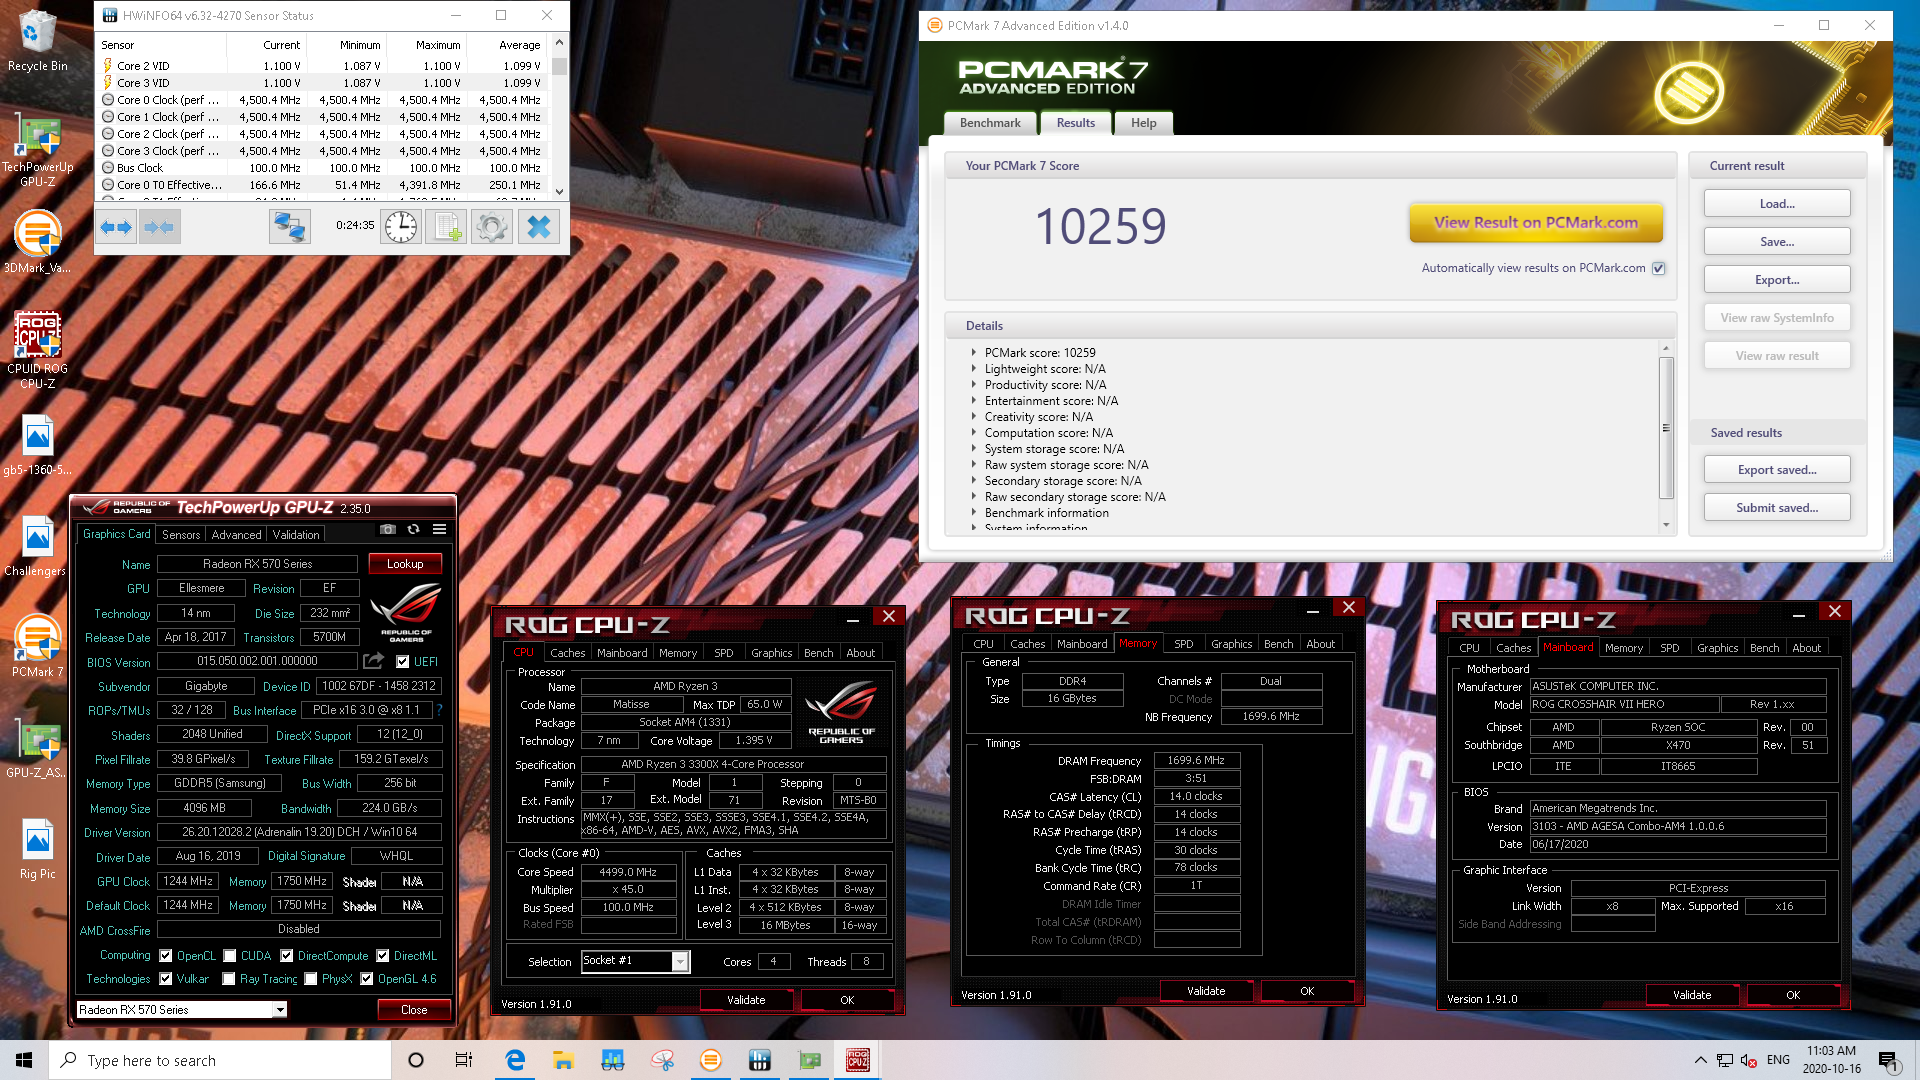
Task: Take GPU-Z screenshot with camera icon
Action: tap(388, 529)
